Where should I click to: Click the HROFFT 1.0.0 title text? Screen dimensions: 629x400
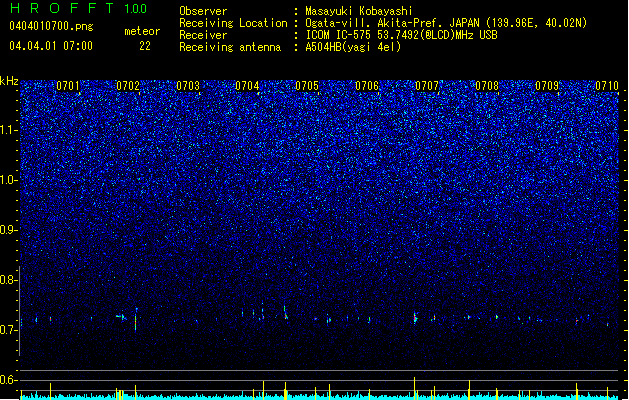click(x=79, y=8)
